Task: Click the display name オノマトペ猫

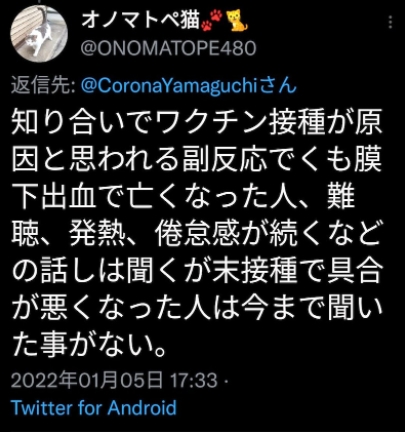Action: pyautogui.click(x=140, y=20)
